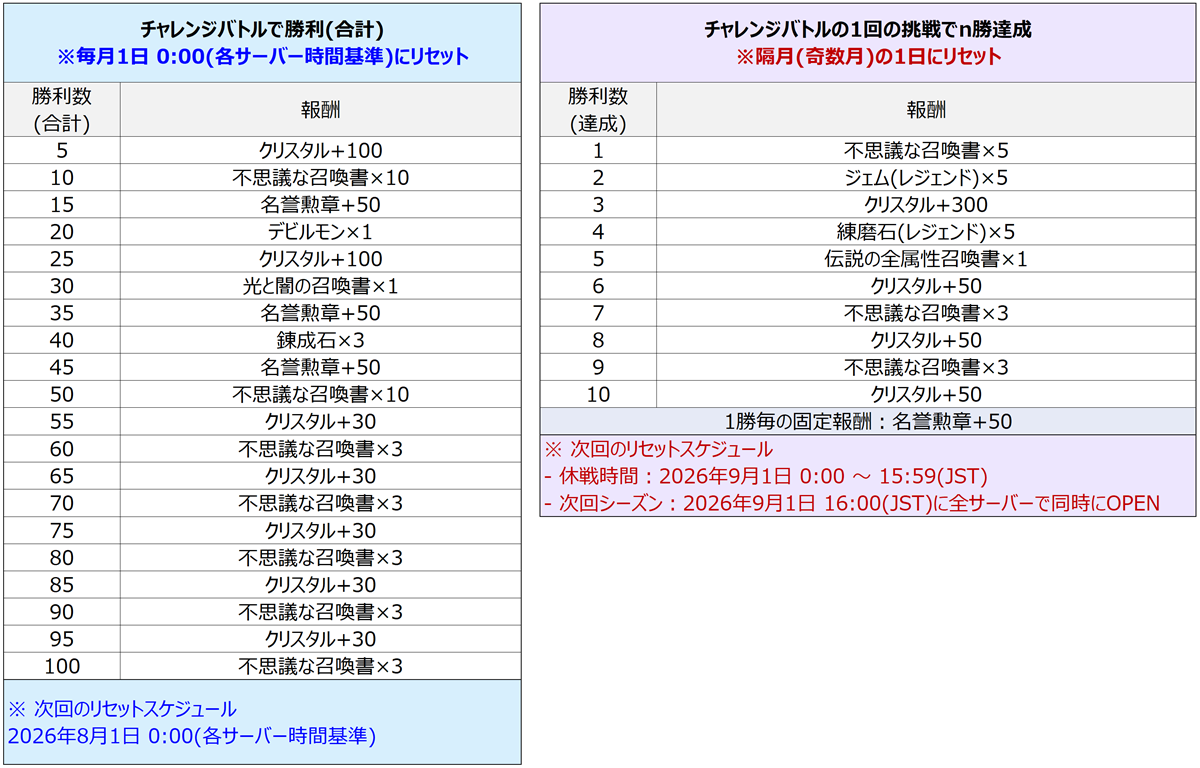
Task: Click the right table title チャレンジバトルの1回の挑戦でn勝達成
Action: 868,30
